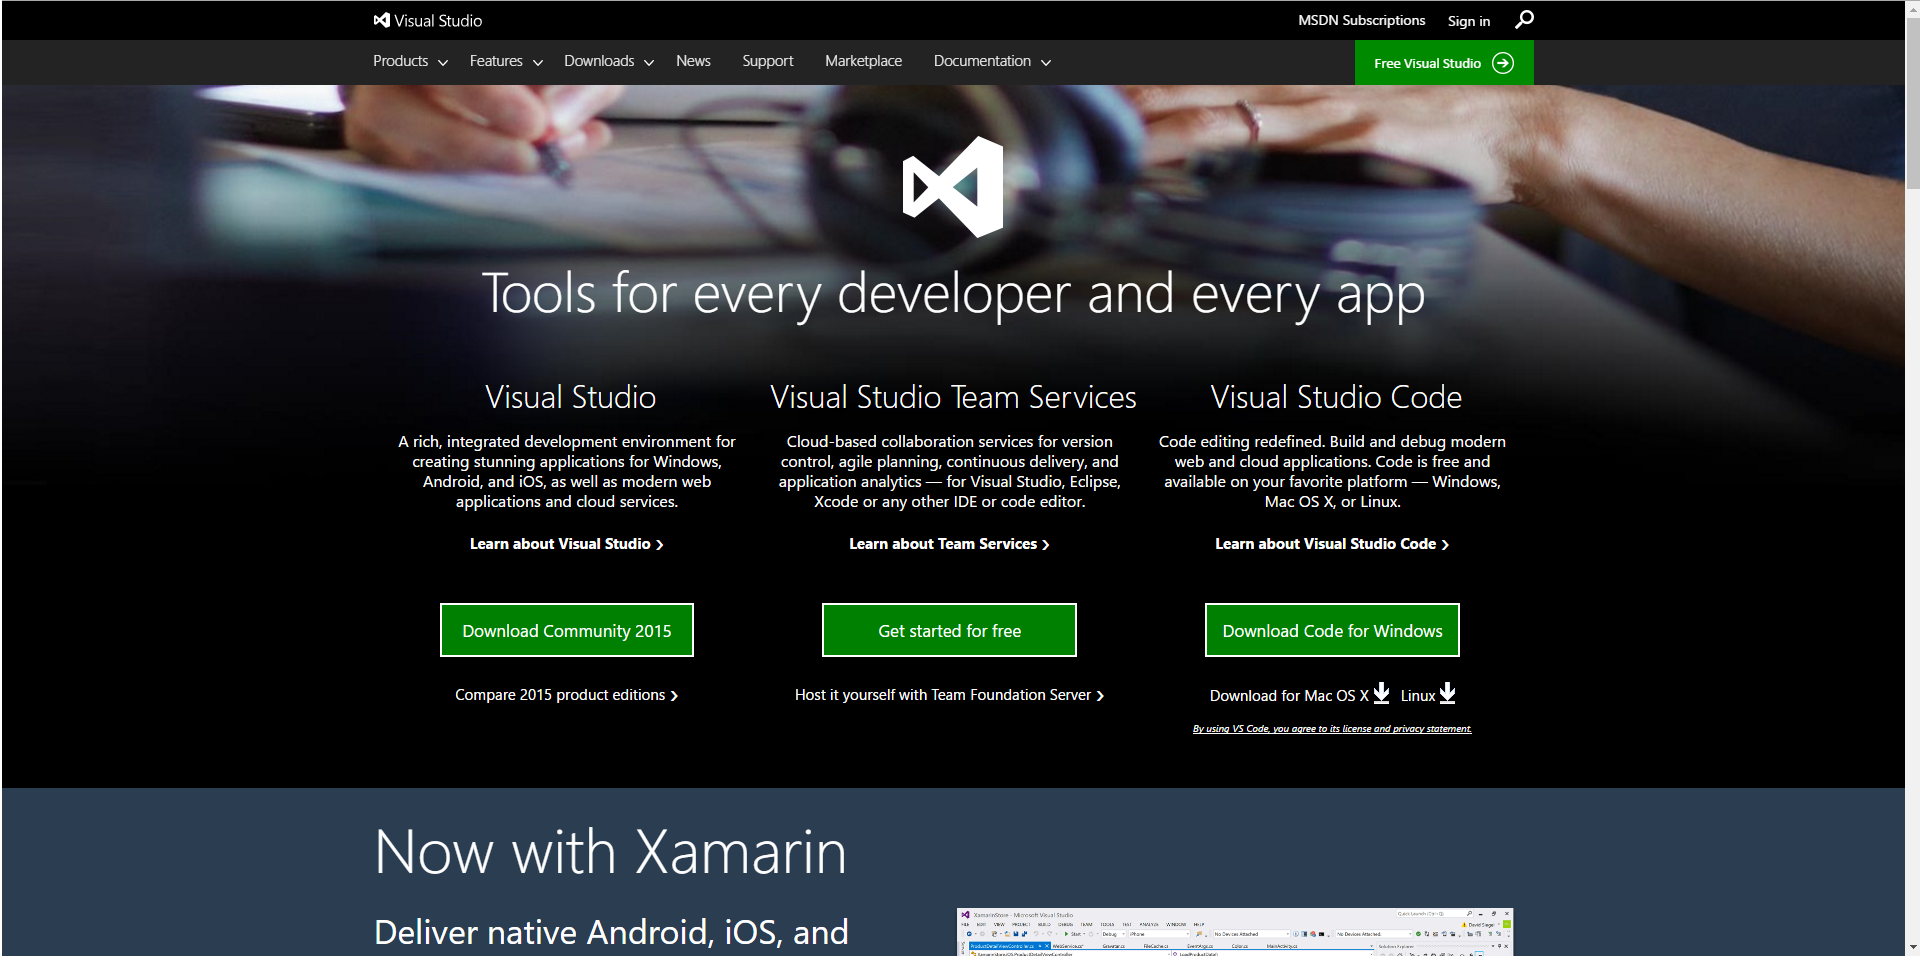1920x958 pixels.
Task: Click the Free Visual Studio button
Action: point(1444,63)
